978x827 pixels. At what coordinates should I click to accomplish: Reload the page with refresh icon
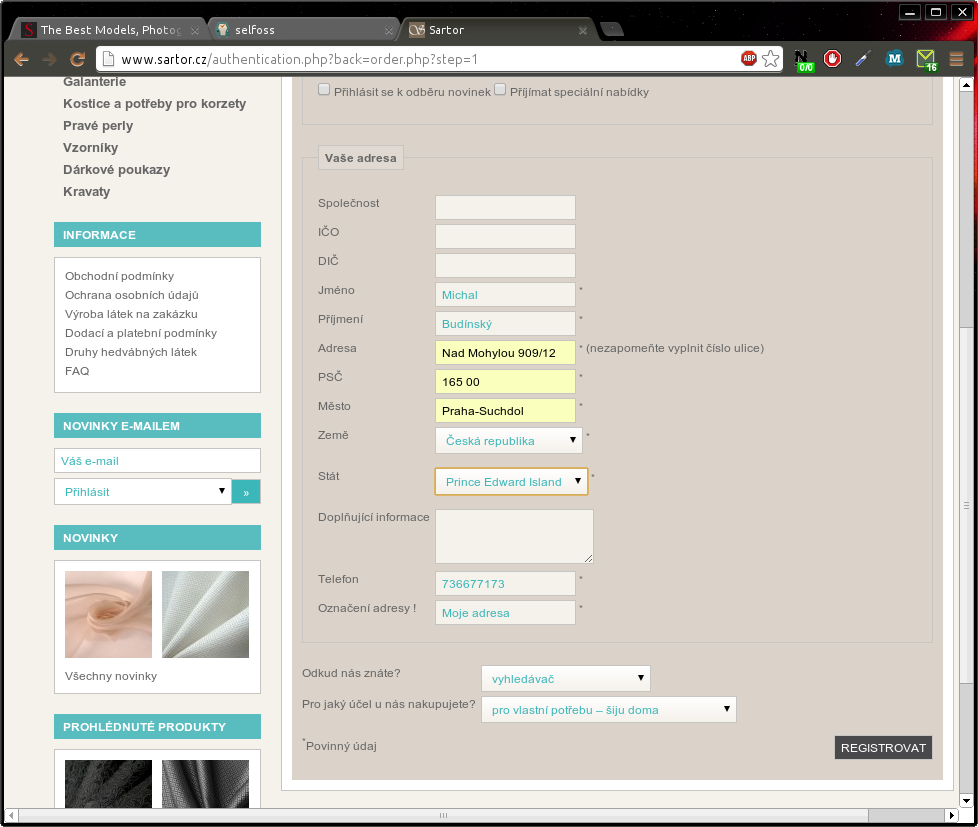click(77, 59)
